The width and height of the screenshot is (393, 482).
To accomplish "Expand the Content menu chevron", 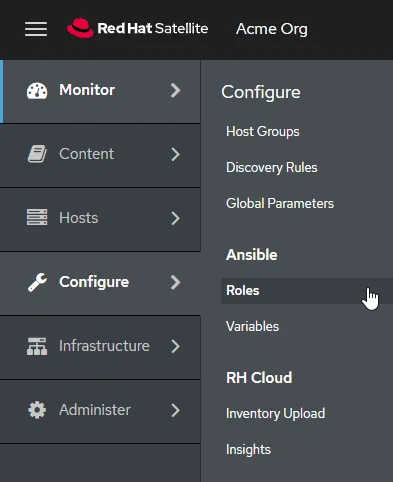I will pos(175,154).
